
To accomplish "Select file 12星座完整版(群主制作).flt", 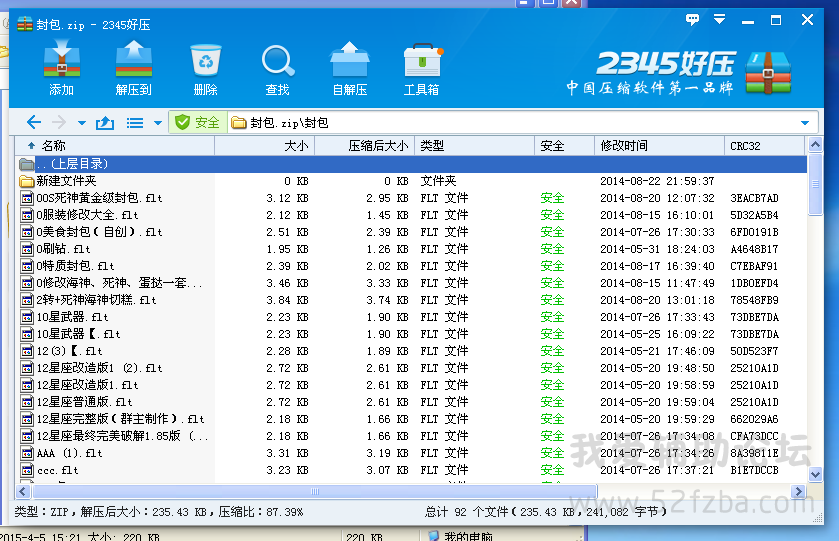I will click(411, 419).
